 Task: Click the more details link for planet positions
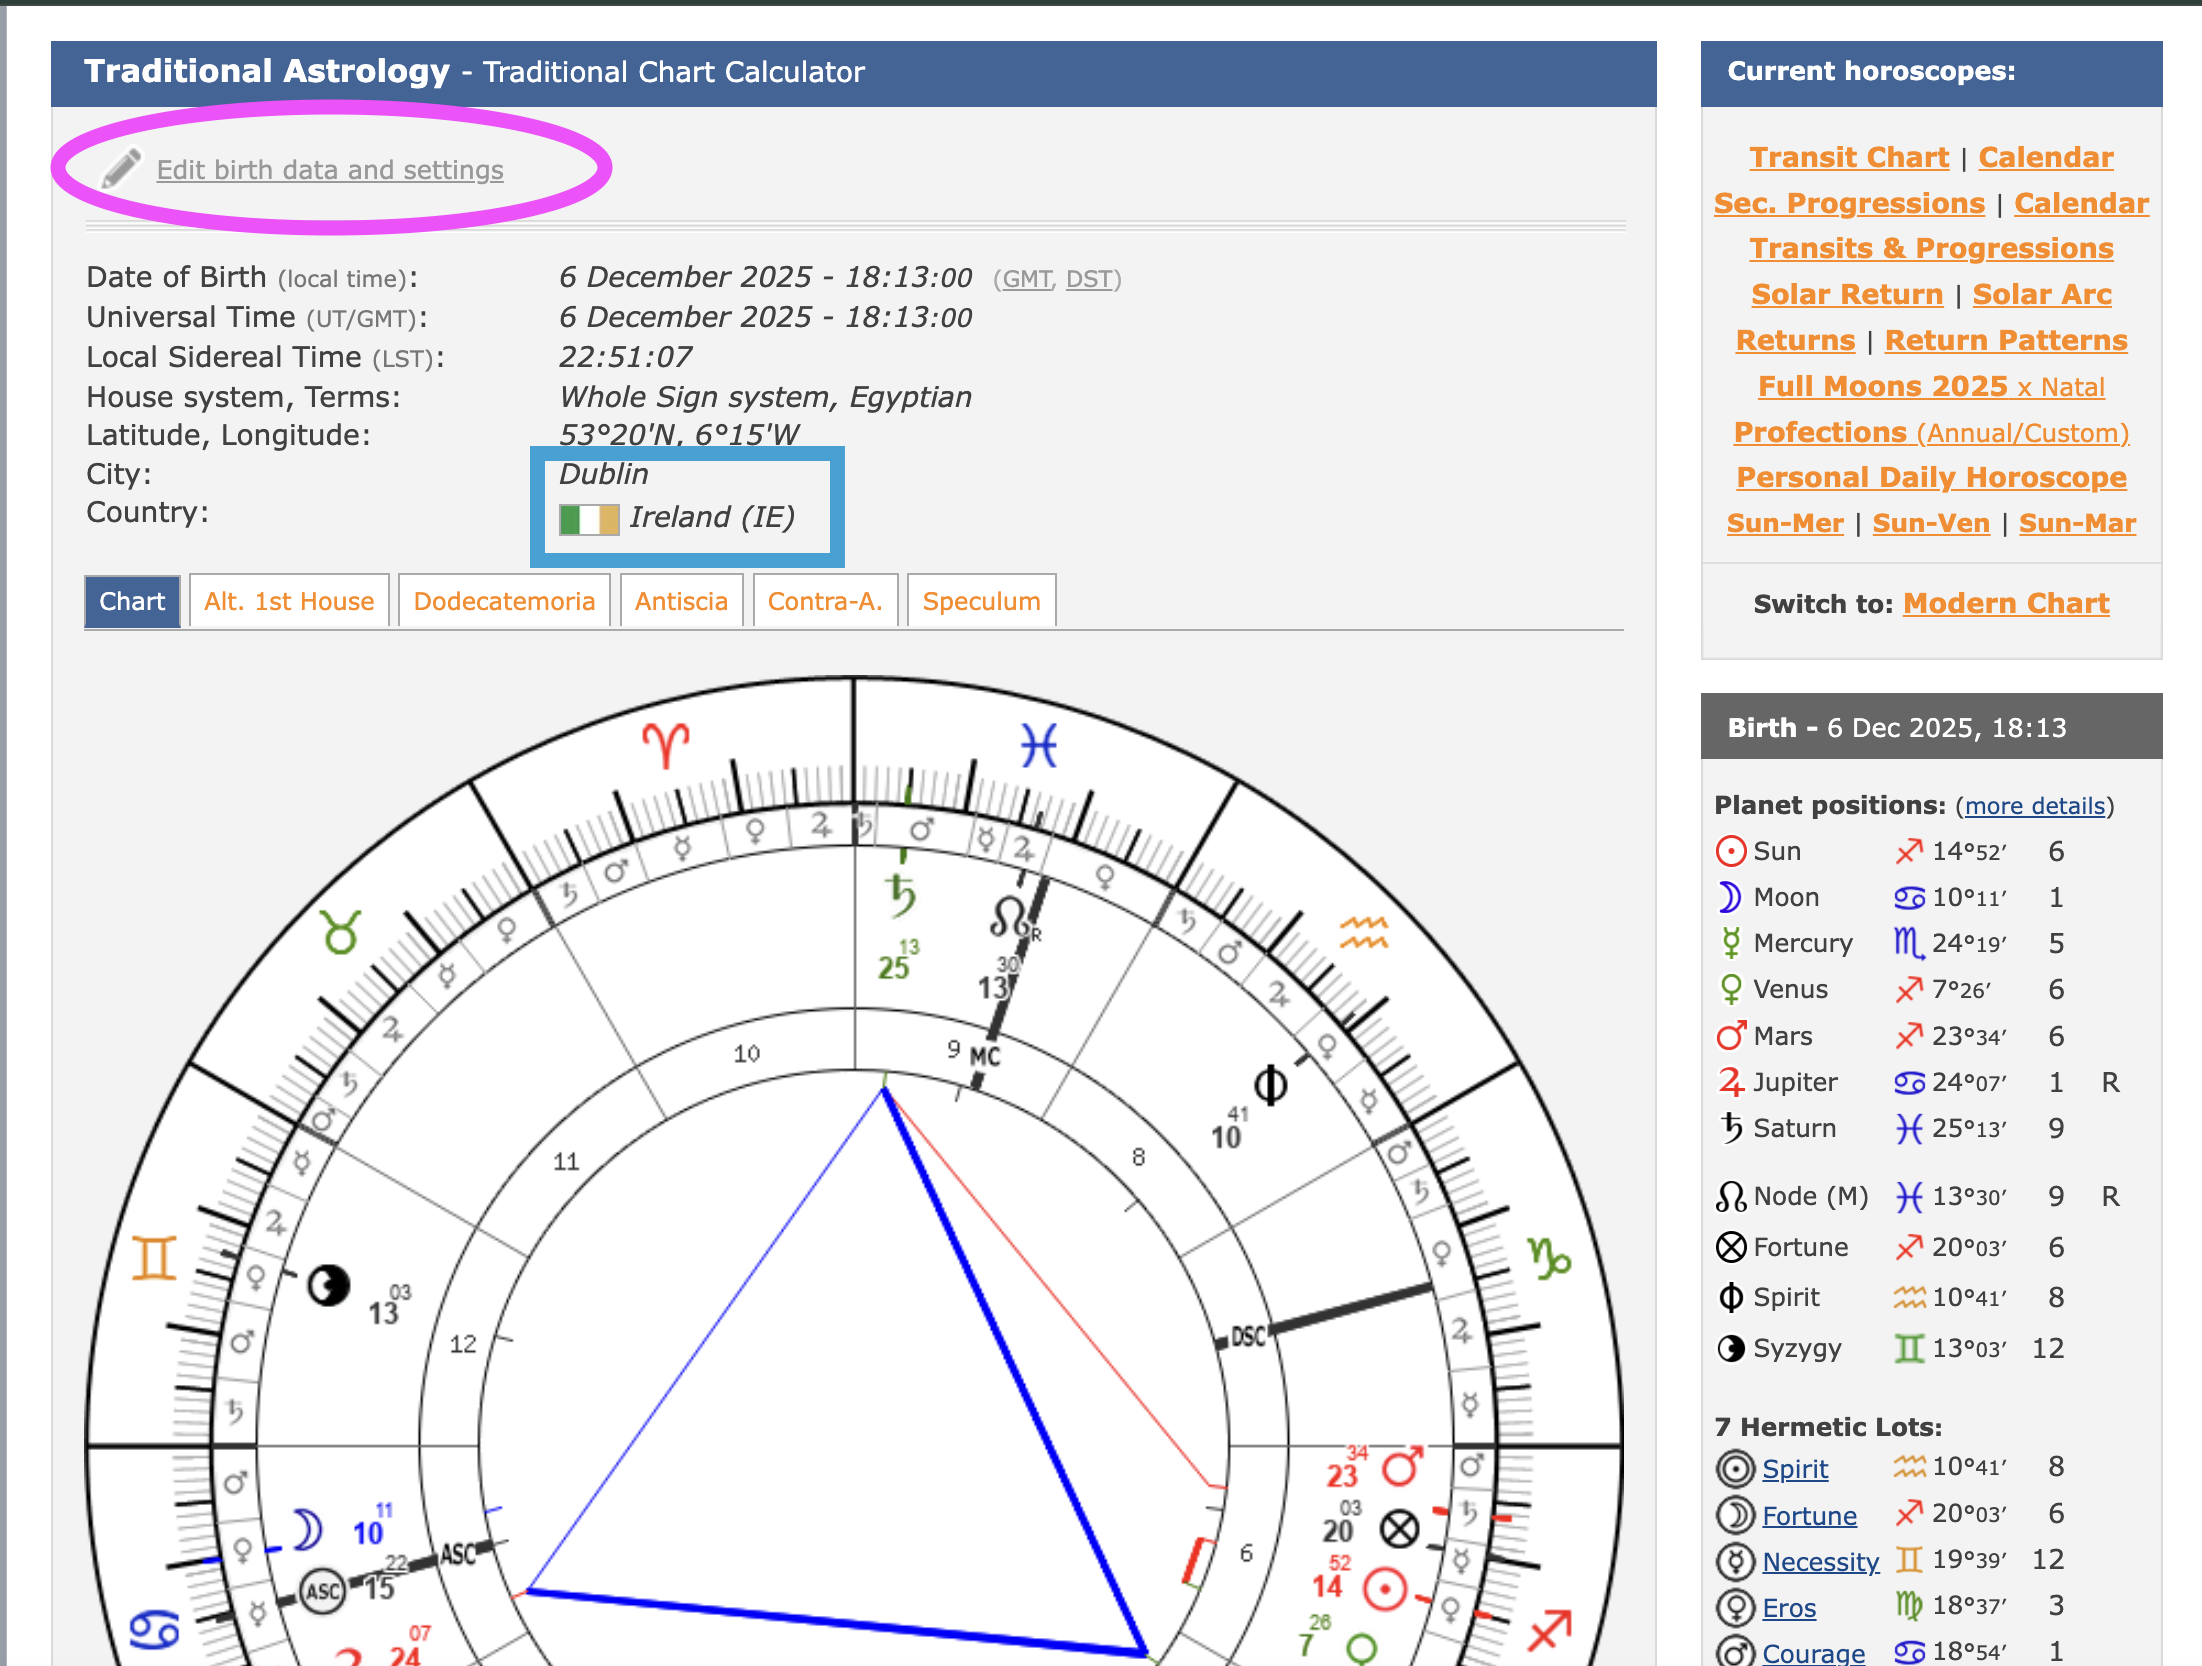pos(2034,806)
